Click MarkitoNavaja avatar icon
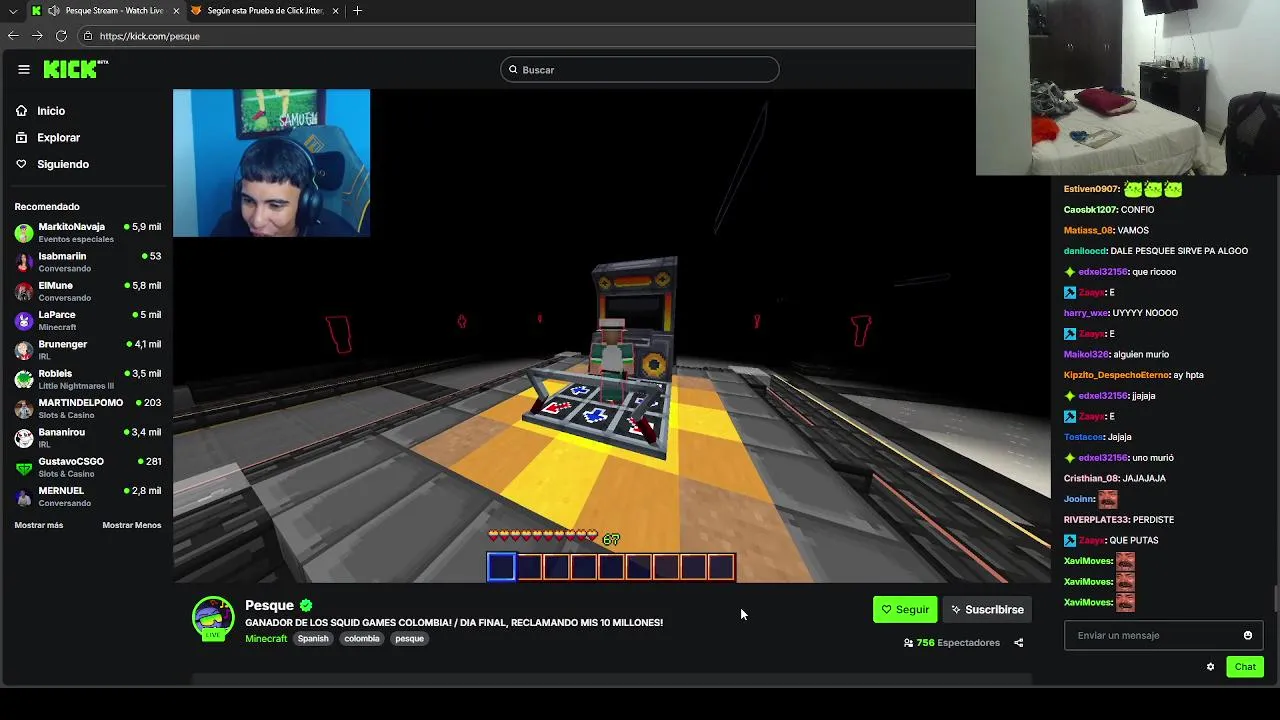This screenshot has width=1280, height=720. [24, 233]
